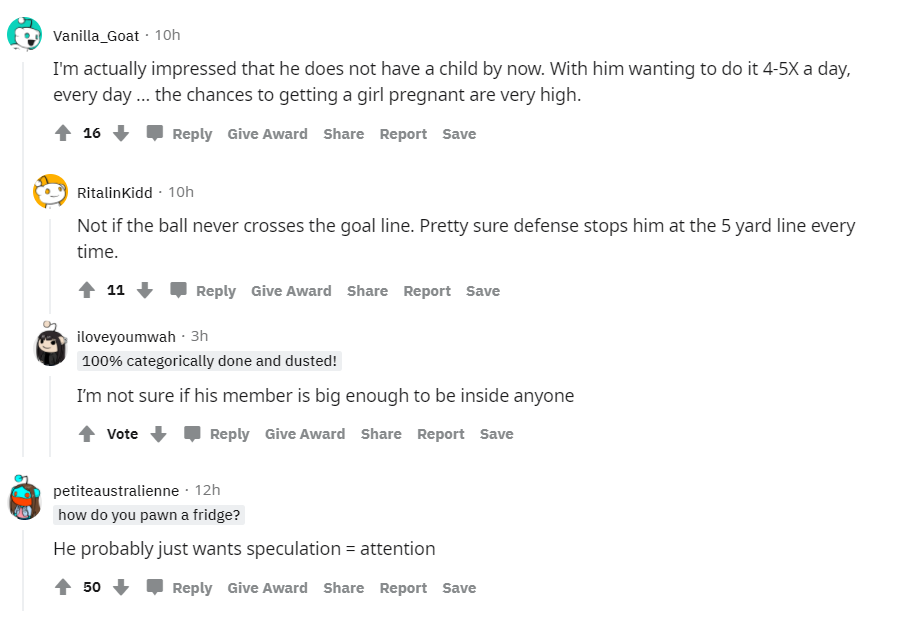Image resolution: width=907 pixels, height=633 pixels.
Task: Reply to Vanilla_Goat's comment
Action: [x=180, y=133]
